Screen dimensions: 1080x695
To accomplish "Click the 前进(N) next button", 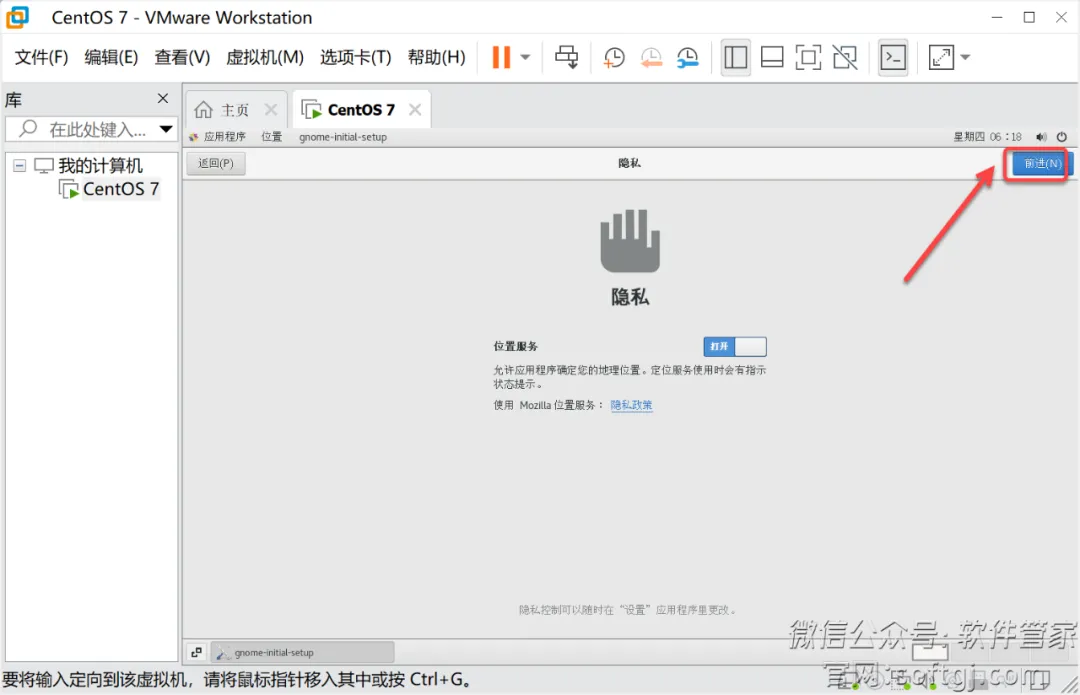I will click(x=1042, y=163).
